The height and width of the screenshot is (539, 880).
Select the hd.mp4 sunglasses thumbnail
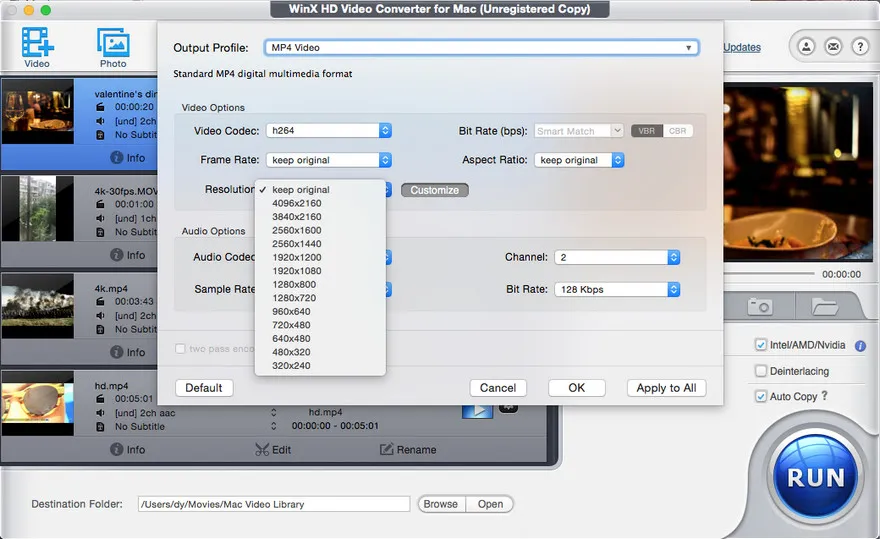(x=38, y=403)
